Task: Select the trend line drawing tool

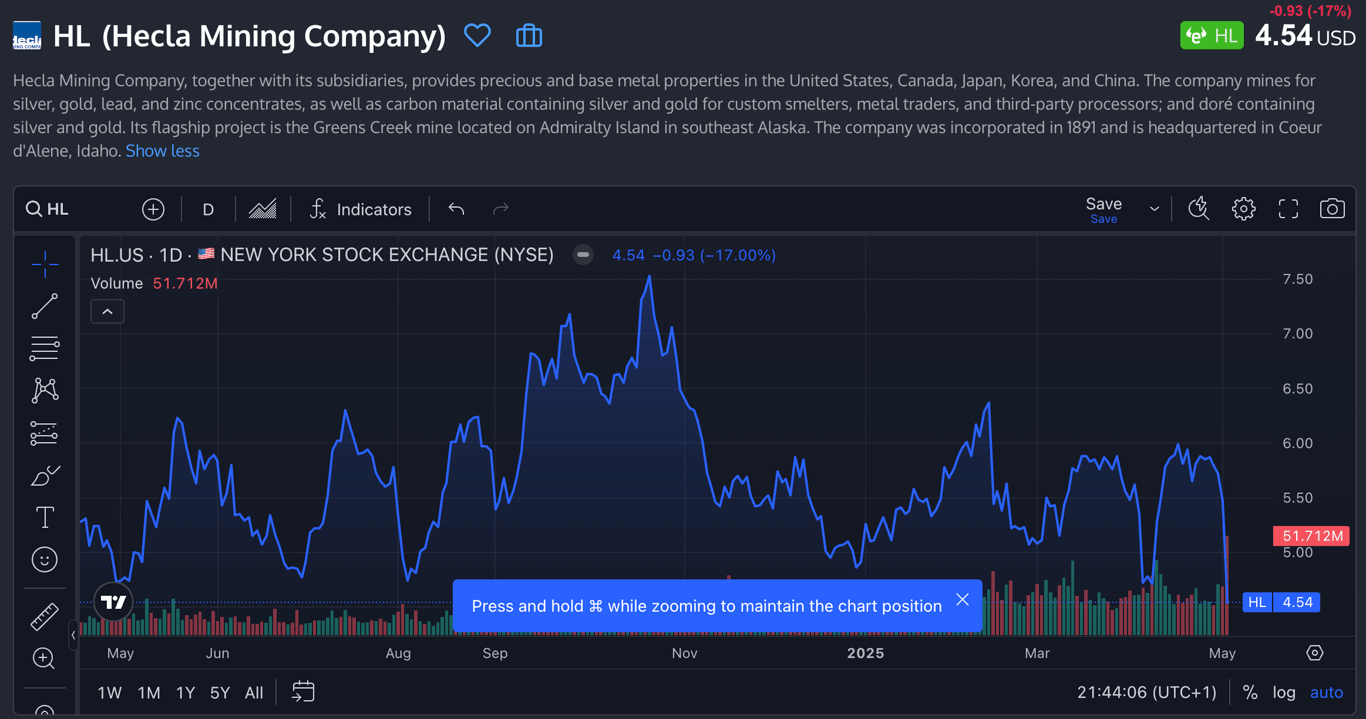Action: pyautogui.click(x=45, y=306)
